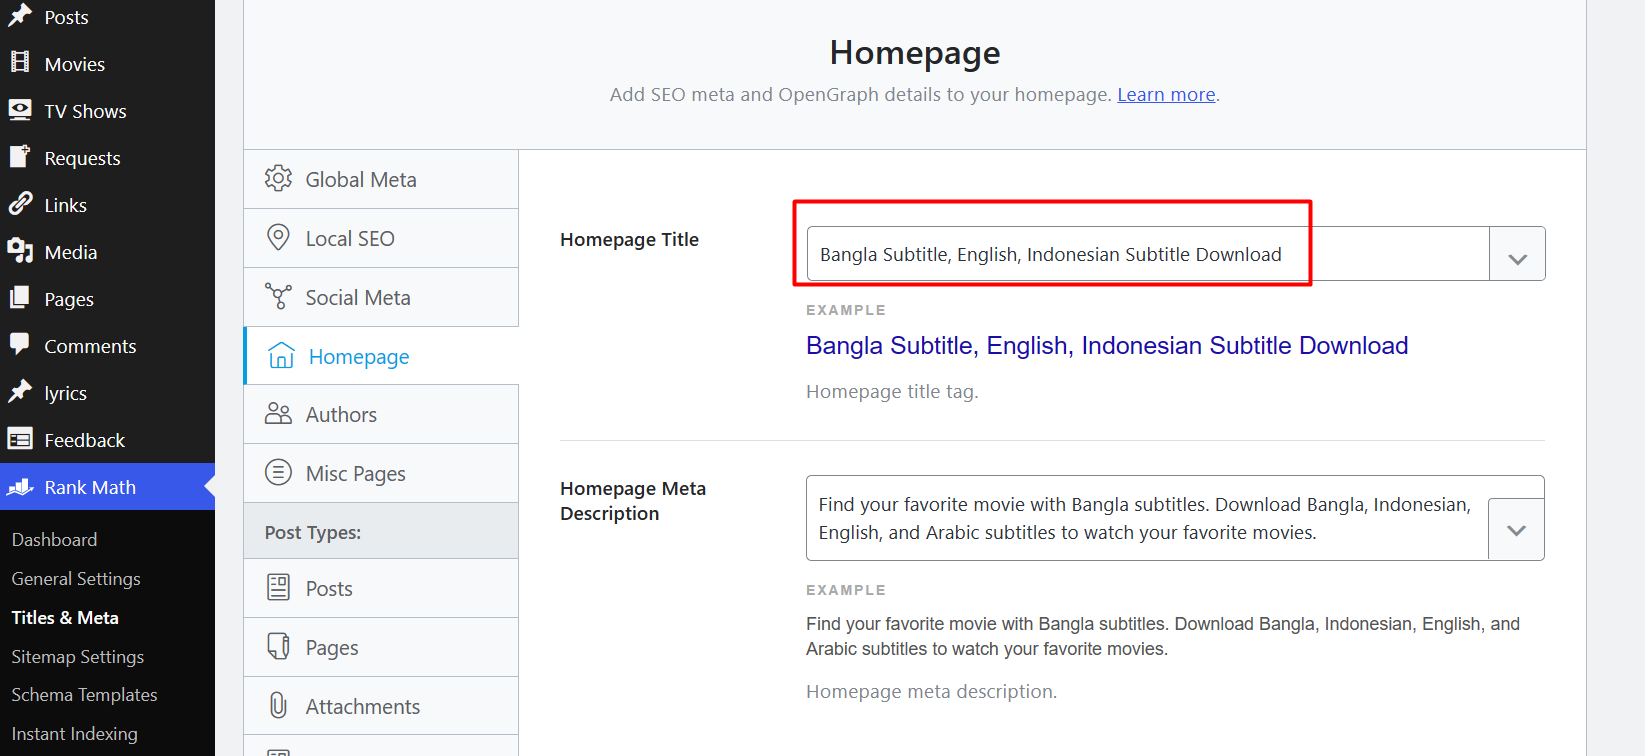Click the Pages stacked-sheets icon
This screenshot has width=1645, height=756.
tap(20, 297)
